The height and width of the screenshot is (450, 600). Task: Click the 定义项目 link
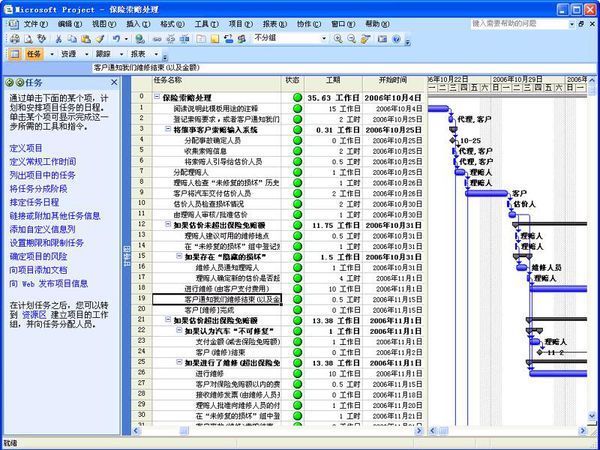(26, 148)
